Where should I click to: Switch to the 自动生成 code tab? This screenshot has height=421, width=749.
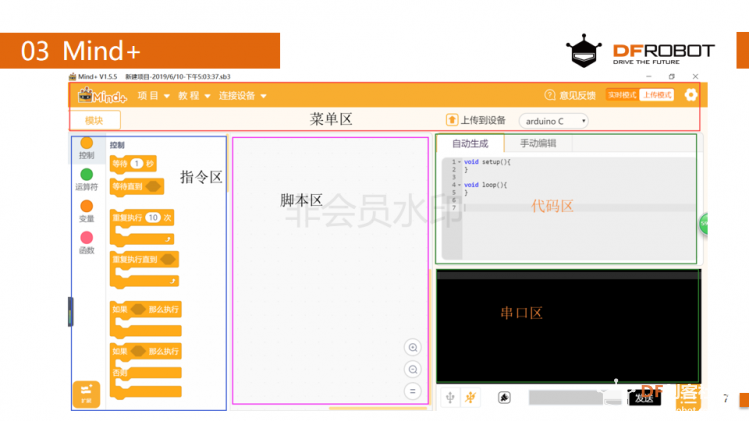point(470,143)
